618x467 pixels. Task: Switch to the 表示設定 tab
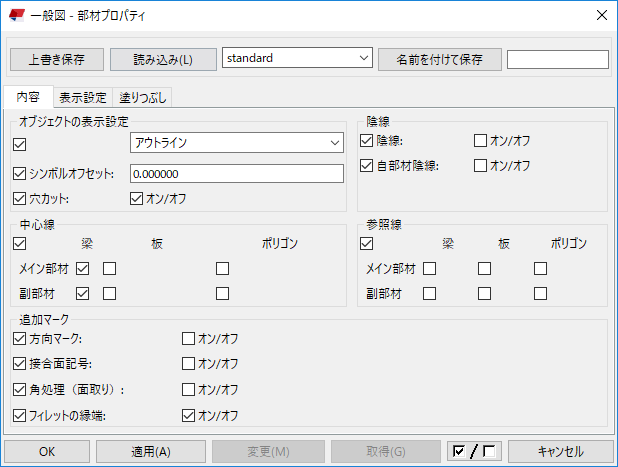(82, 97)
